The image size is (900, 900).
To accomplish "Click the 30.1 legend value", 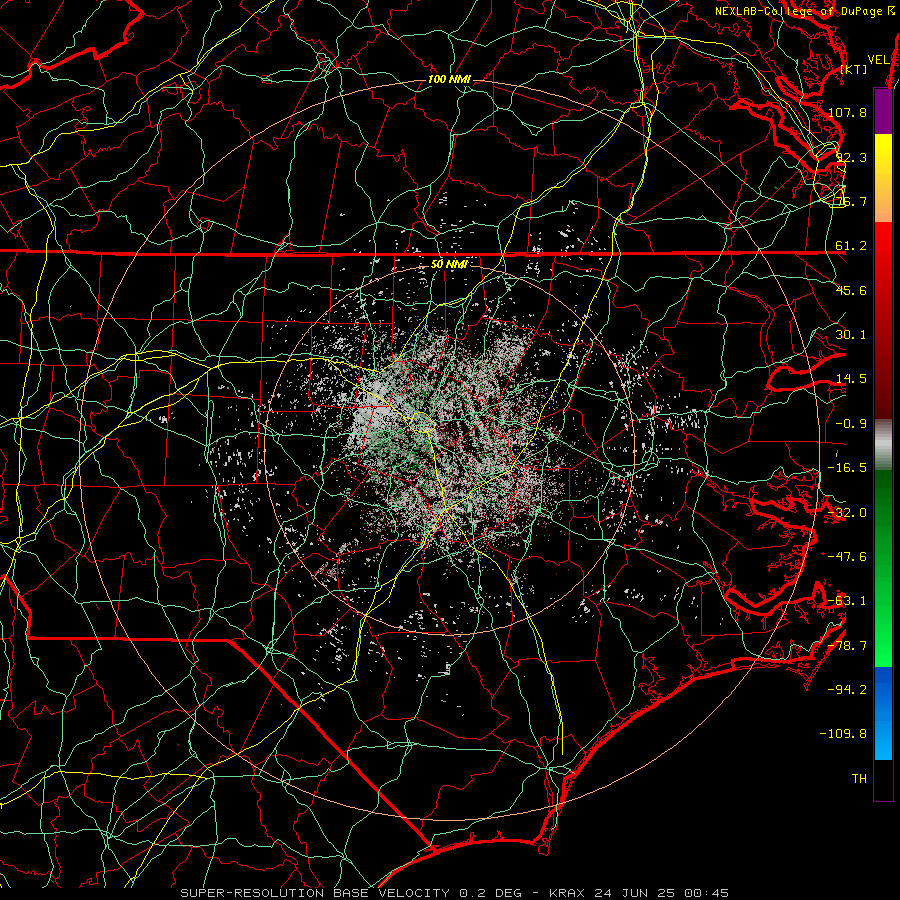I will 851,335.
